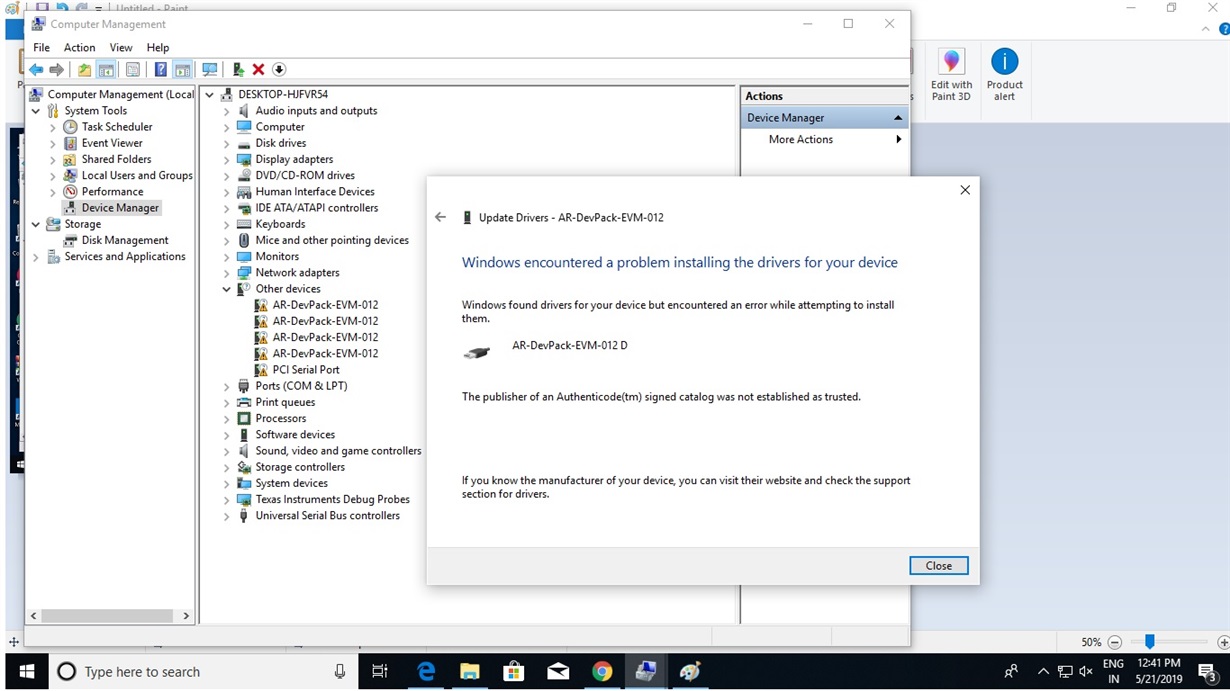Select Services and Applications node
Image resolution: width=1230 pixels, height=691 pixels.
pyautogui.click(x=125, y=257)
